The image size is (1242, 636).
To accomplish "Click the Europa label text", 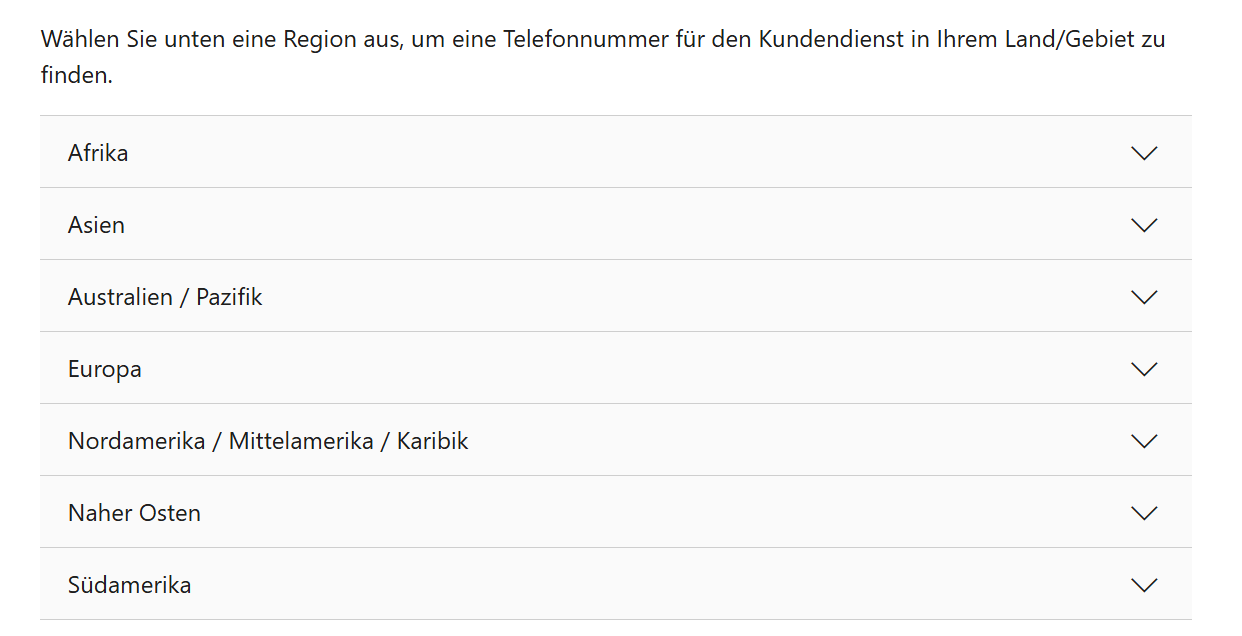I will click(104, 368).
